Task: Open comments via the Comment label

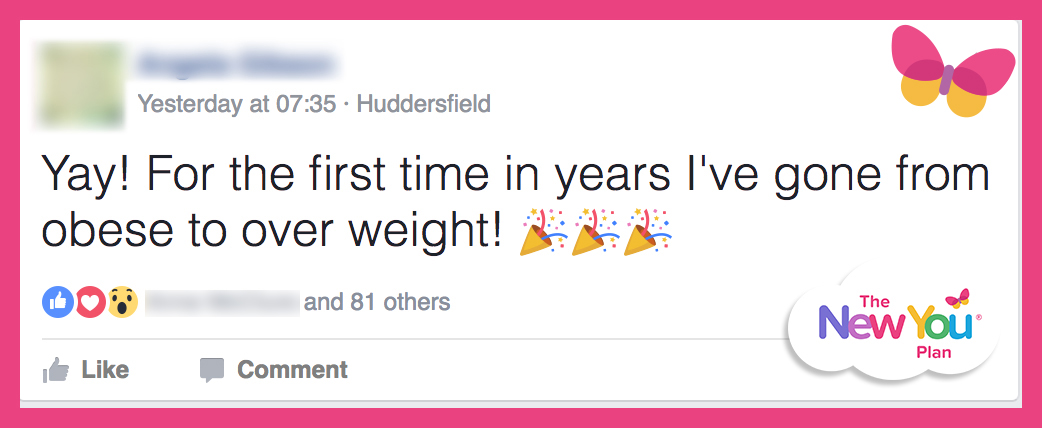Action: pyautogui.click(x=292, y=370)
